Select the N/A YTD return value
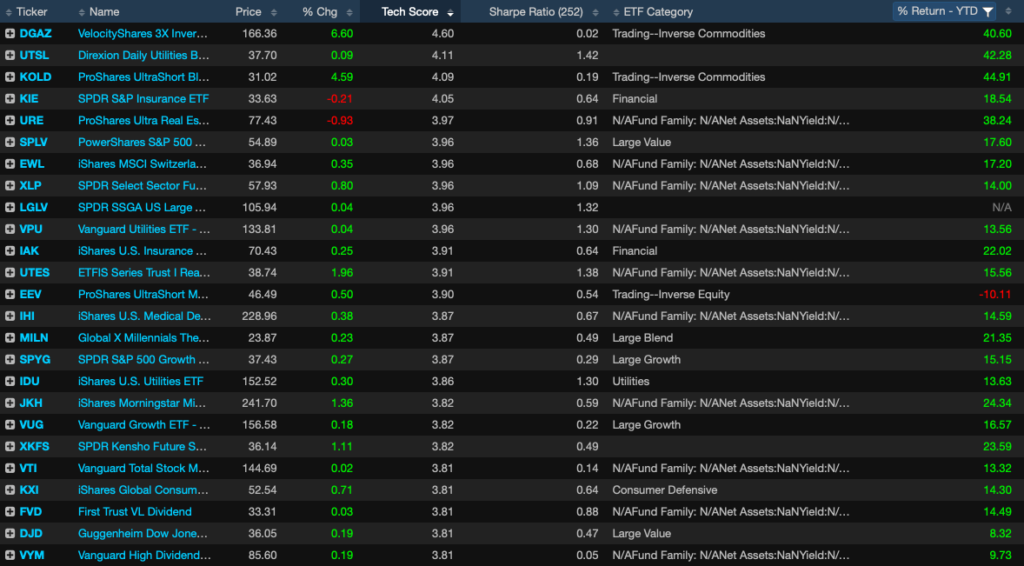The height and width of the screenshot is (566, 1024). pos(1002,208)
